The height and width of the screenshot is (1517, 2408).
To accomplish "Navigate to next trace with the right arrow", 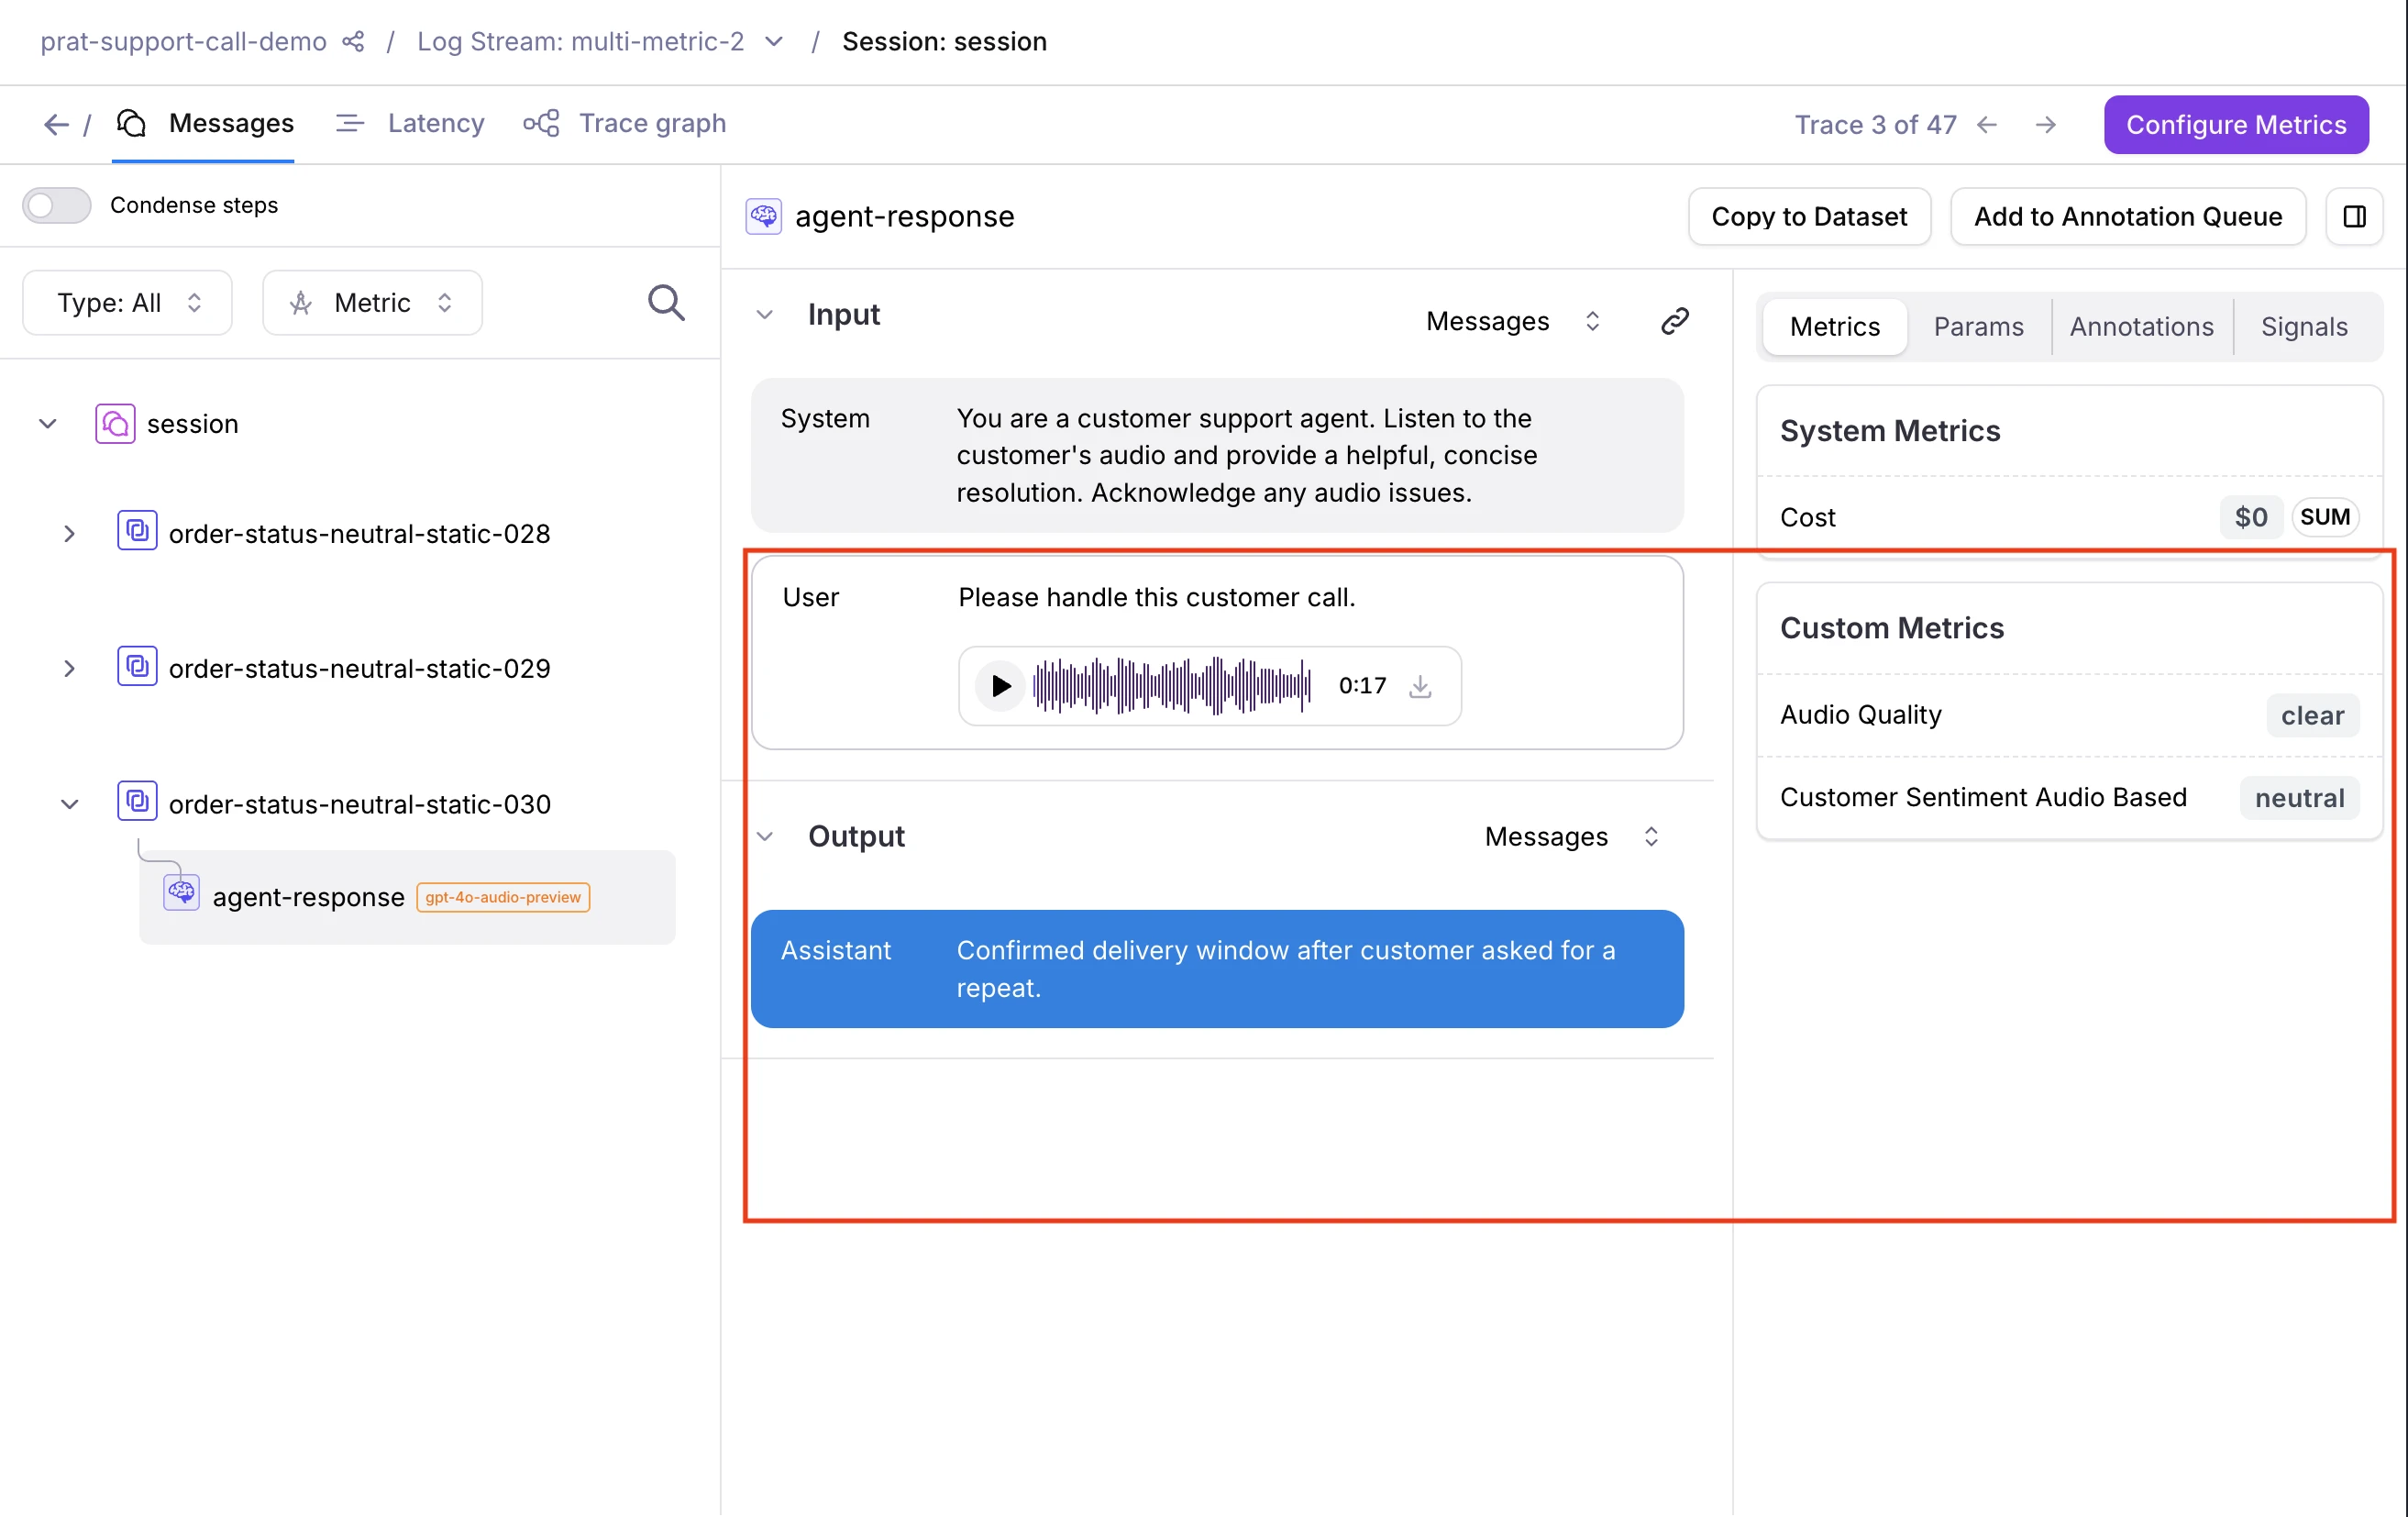I will [2046, 124].
